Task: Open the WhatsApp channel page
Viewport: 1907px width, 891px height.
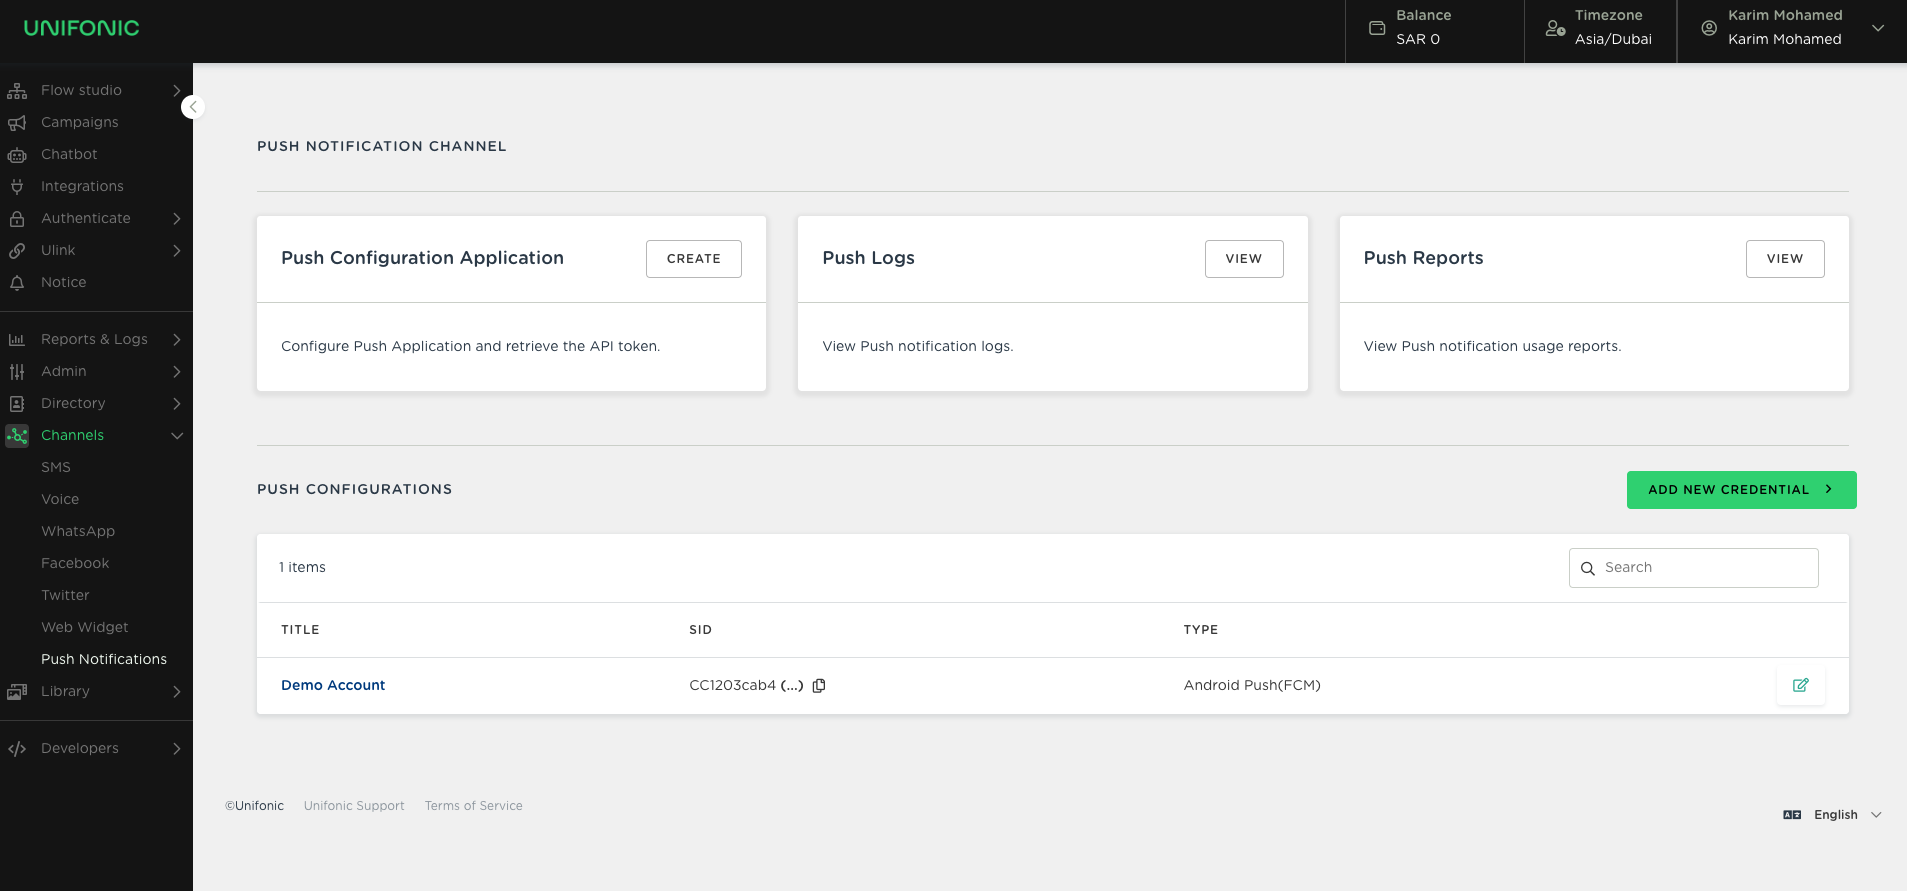Action: (x=78, y=532)
